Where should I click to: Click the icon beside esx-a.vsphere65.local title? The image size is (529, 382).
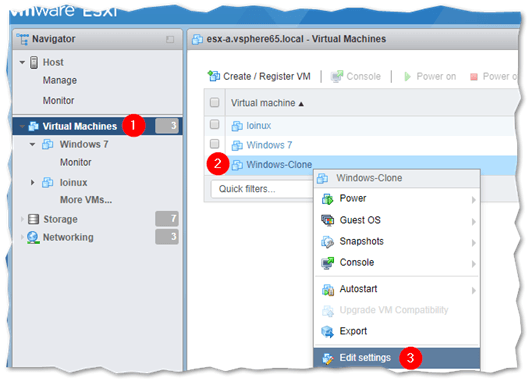[197, 39]
